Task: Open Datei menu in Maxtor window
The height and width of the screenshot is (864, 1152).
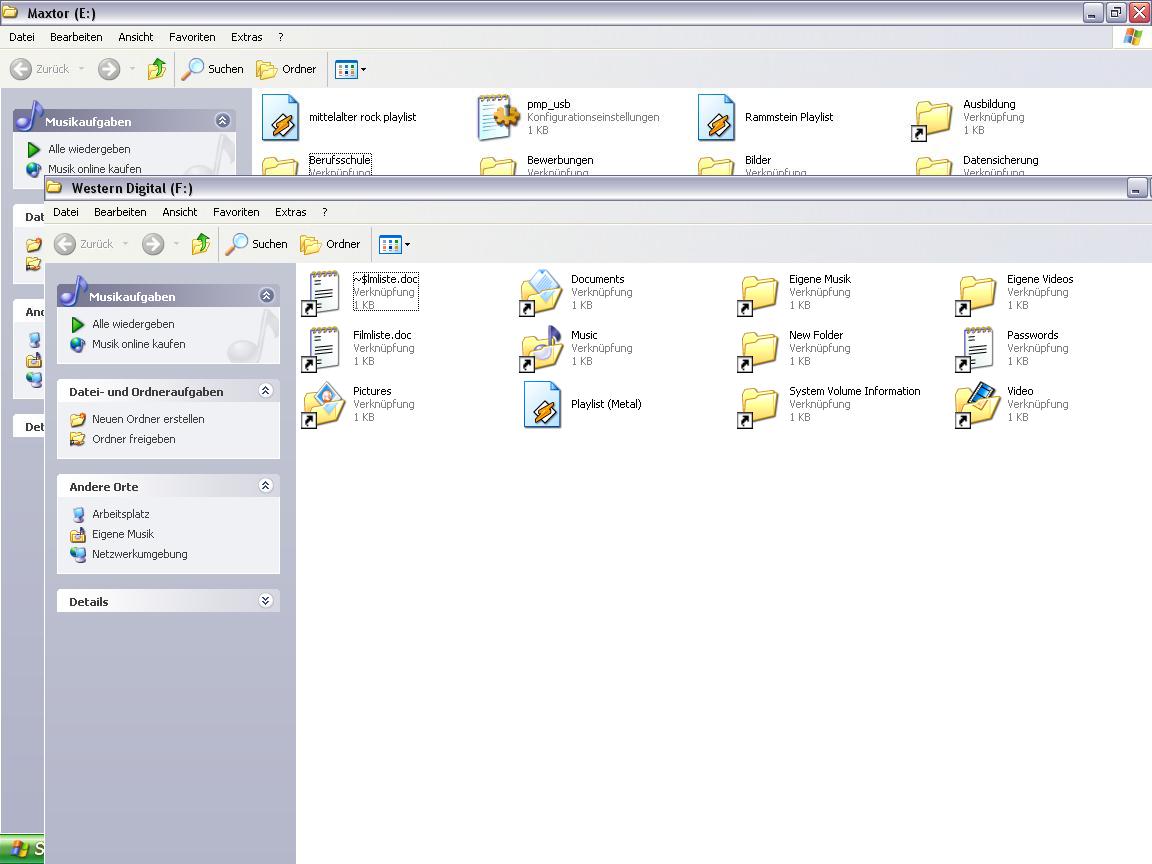Action: pos(22,37)
